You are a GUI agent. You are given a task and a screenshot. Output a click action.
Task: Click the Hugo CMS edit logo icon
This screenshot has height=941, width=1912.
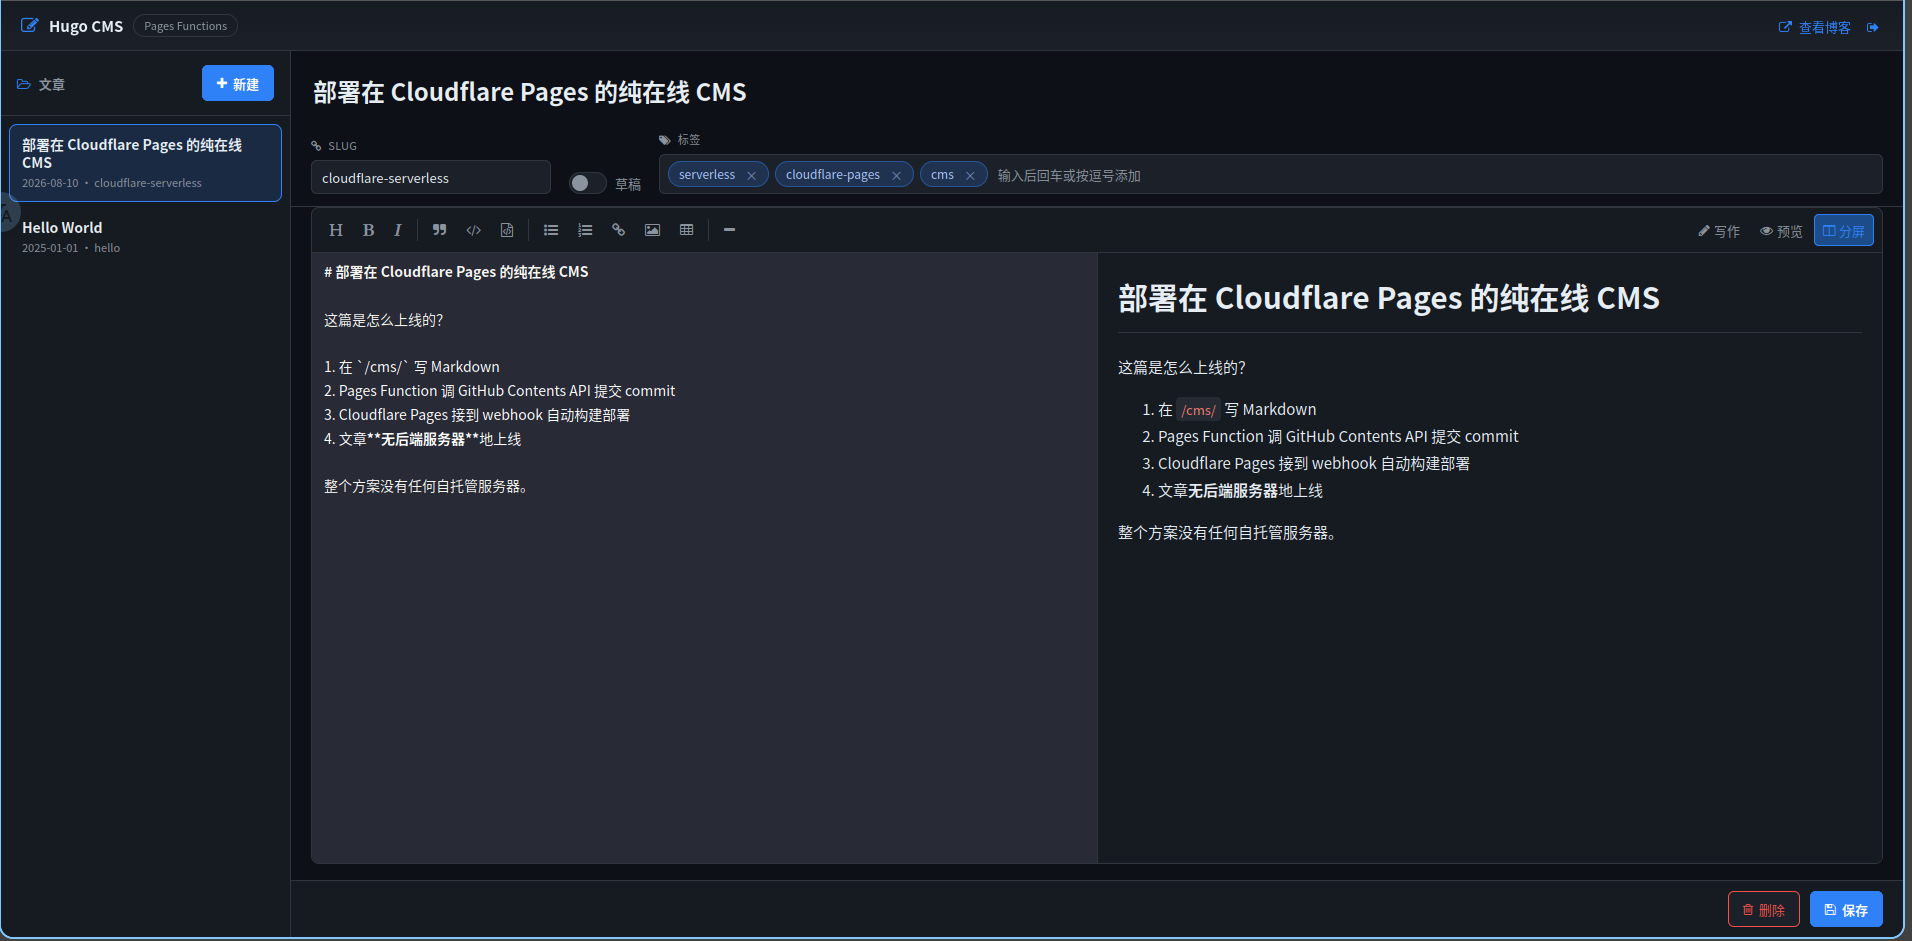tap(30, 25)
